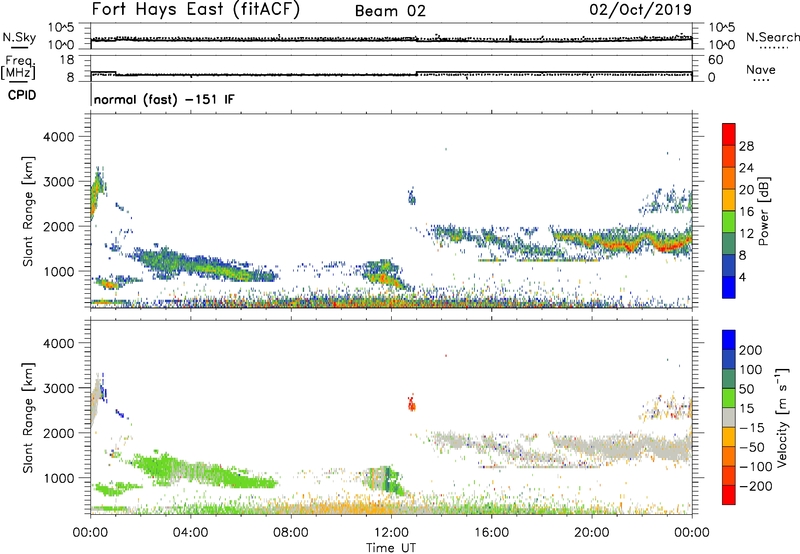Click the 18 label on the frequency axis
The width and height of the screenshot is (800, 554).
point(67,60)
